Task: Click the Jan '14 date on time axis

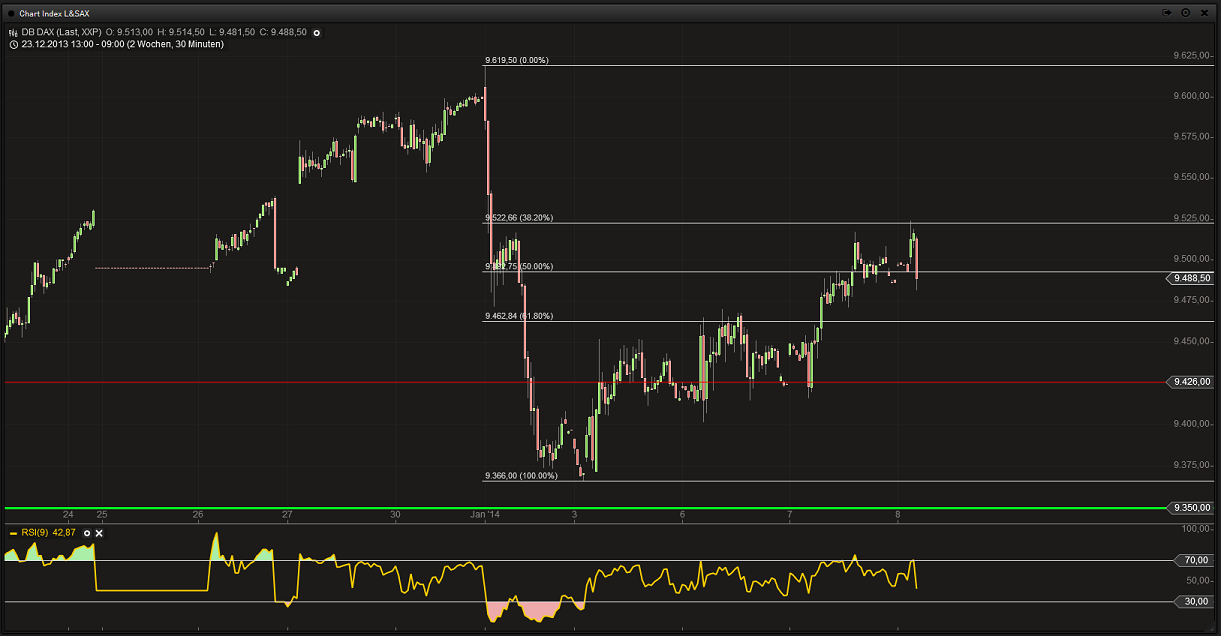Action: (x=484, y=514)
